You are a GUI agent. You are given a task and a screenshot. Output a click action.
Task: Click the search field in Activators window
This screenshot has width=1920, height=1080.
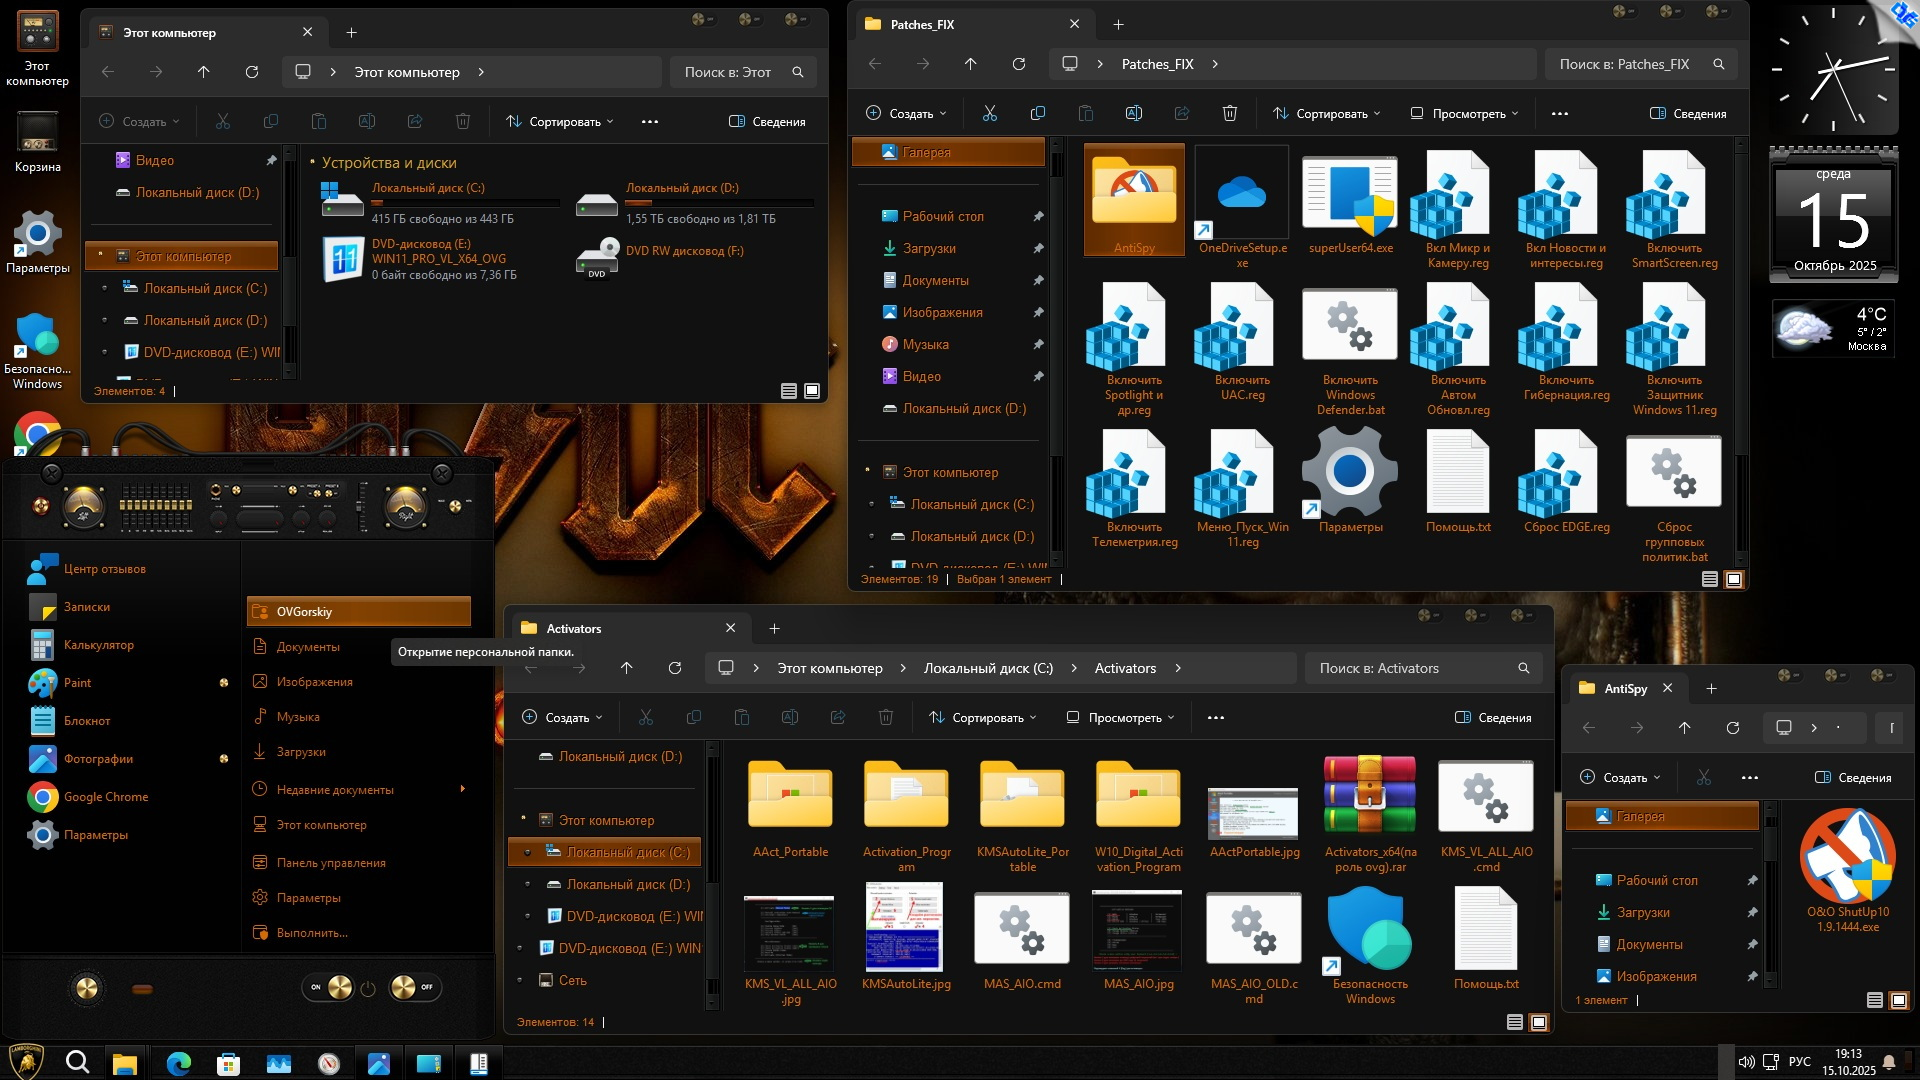click(1410, 668)
